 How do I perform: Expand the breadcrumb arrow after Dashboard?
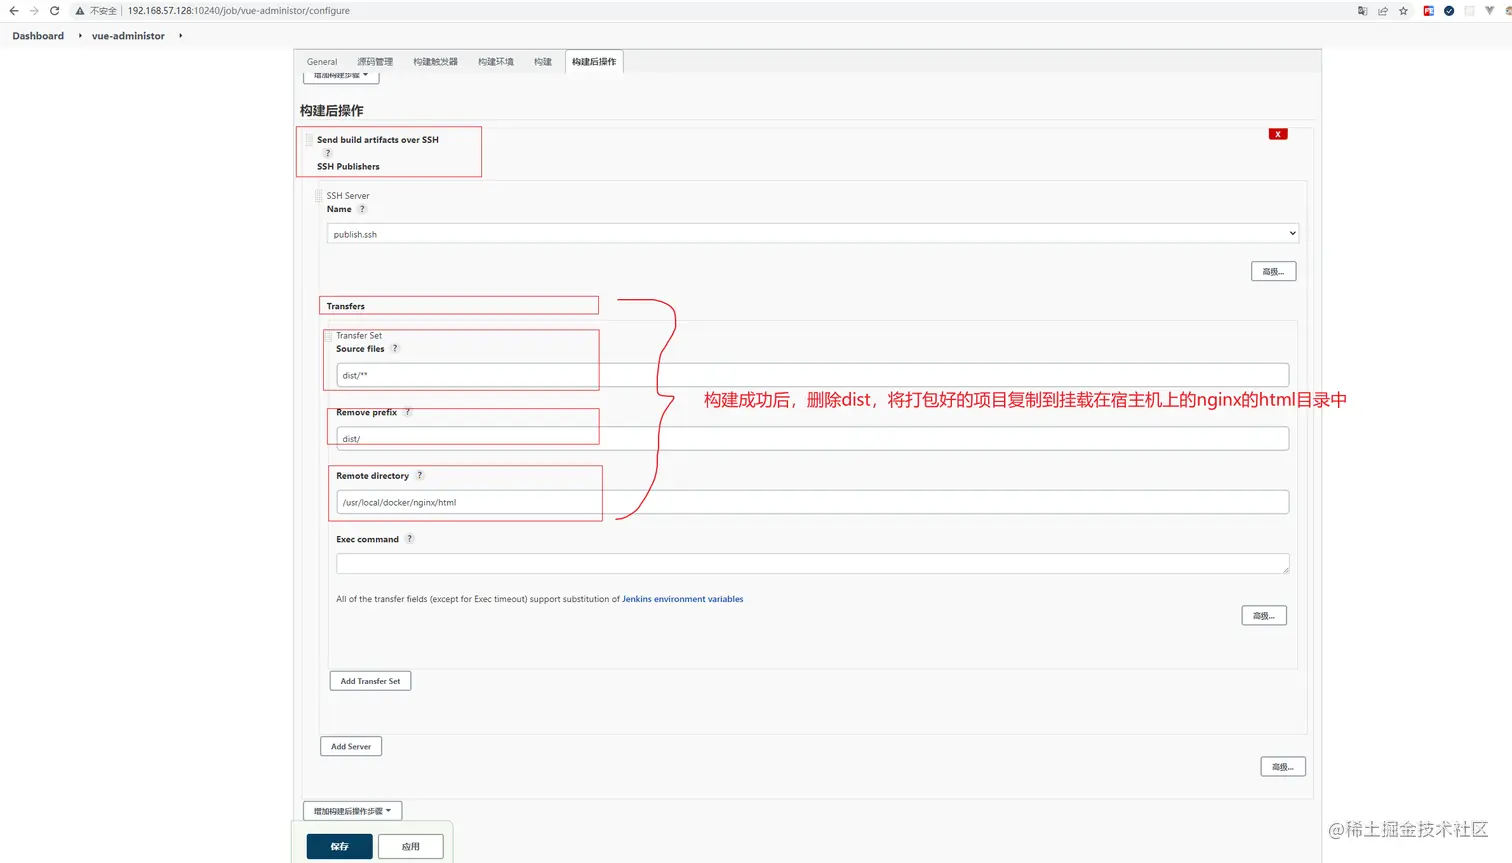pyautogui.click(x=80, y=36)
